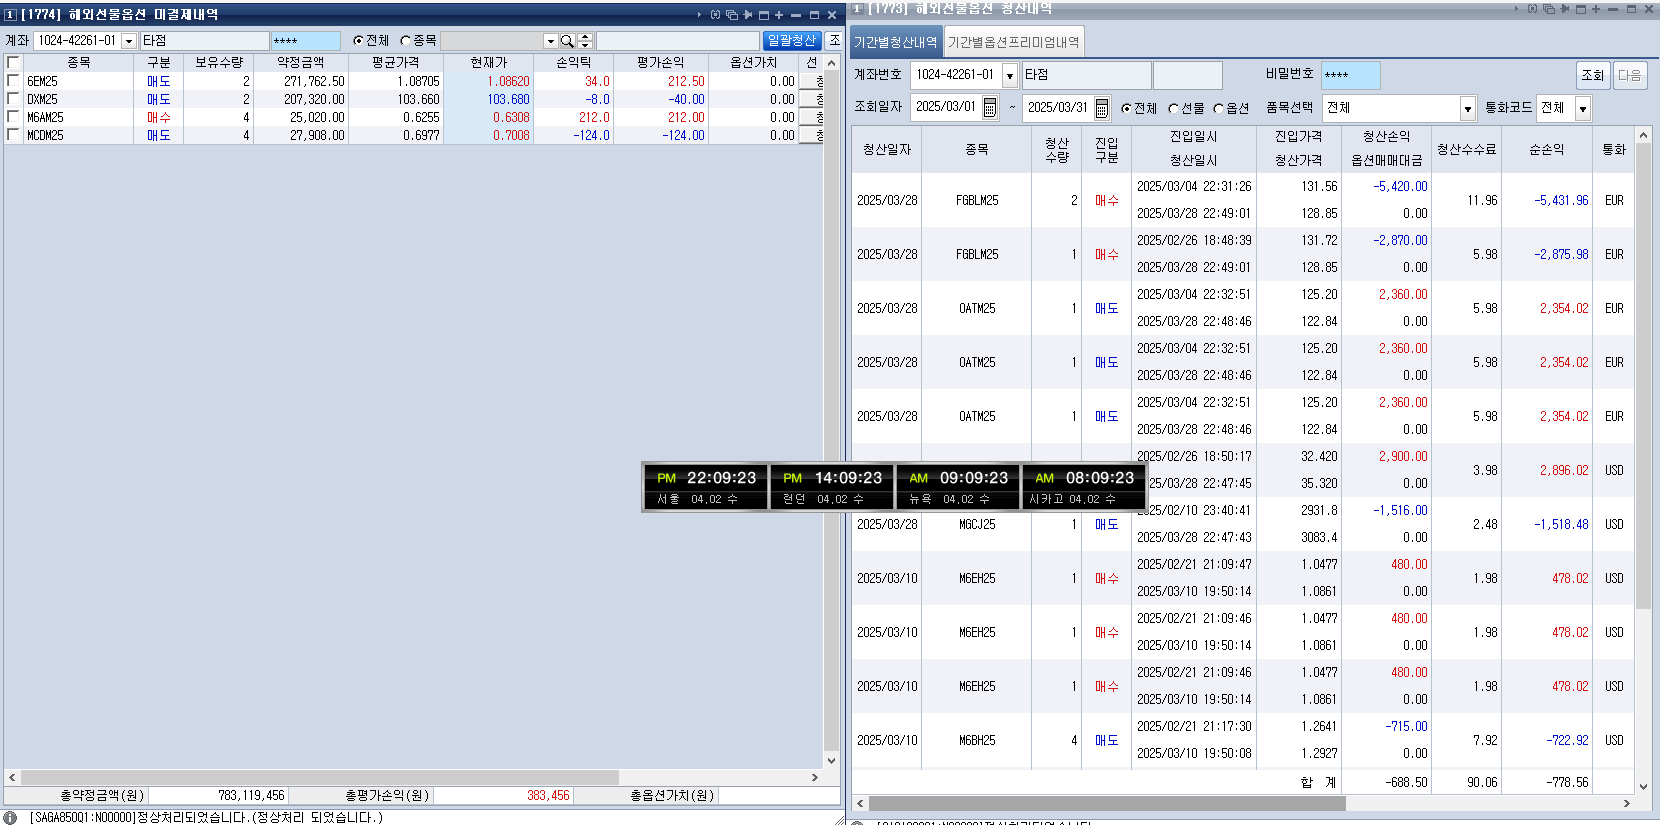Open the calendar picker for start date 2025/03/01
This screenshot has height=825, width=1660.
tap(990, 108)
